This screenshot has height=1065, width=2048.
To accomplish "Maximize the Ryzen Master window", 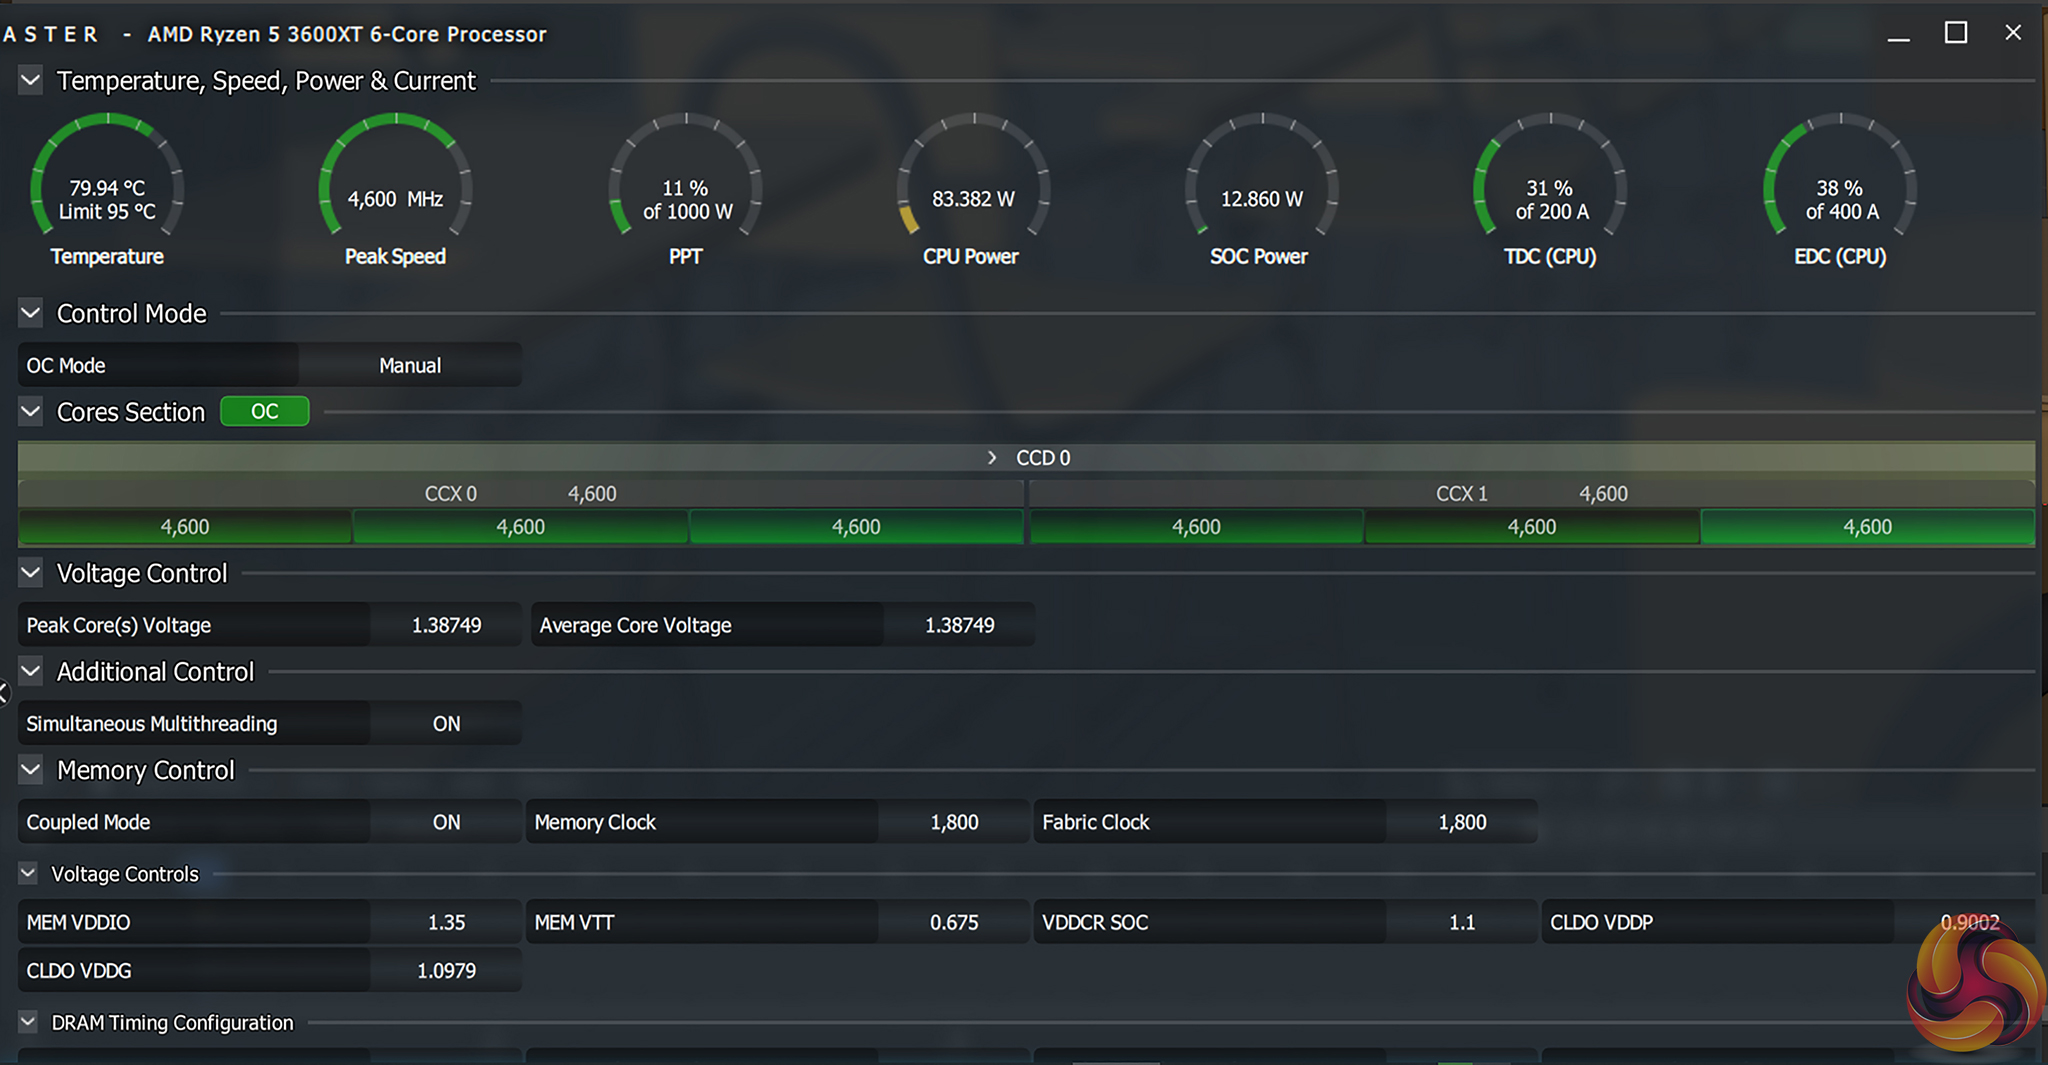I will coord(1956,33).
